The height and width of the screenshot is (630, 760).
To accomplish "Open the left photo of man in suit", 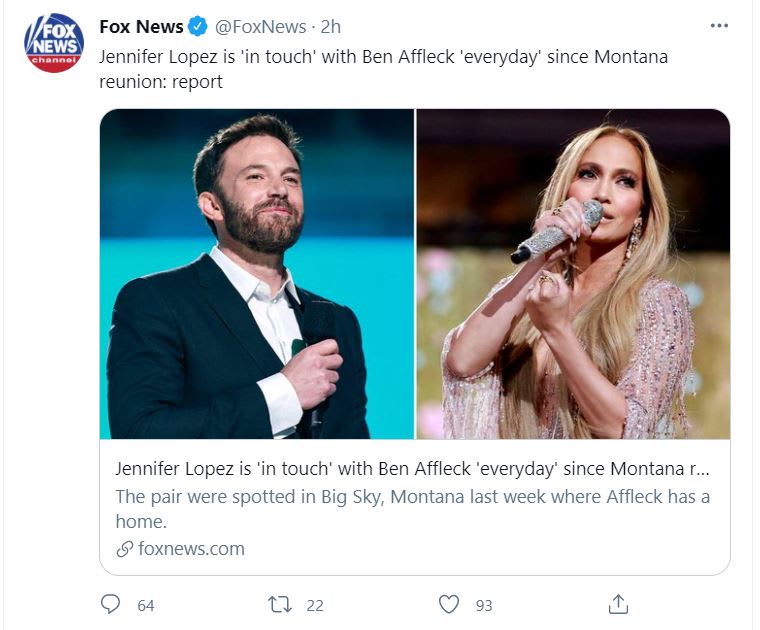I will point(257,273).
